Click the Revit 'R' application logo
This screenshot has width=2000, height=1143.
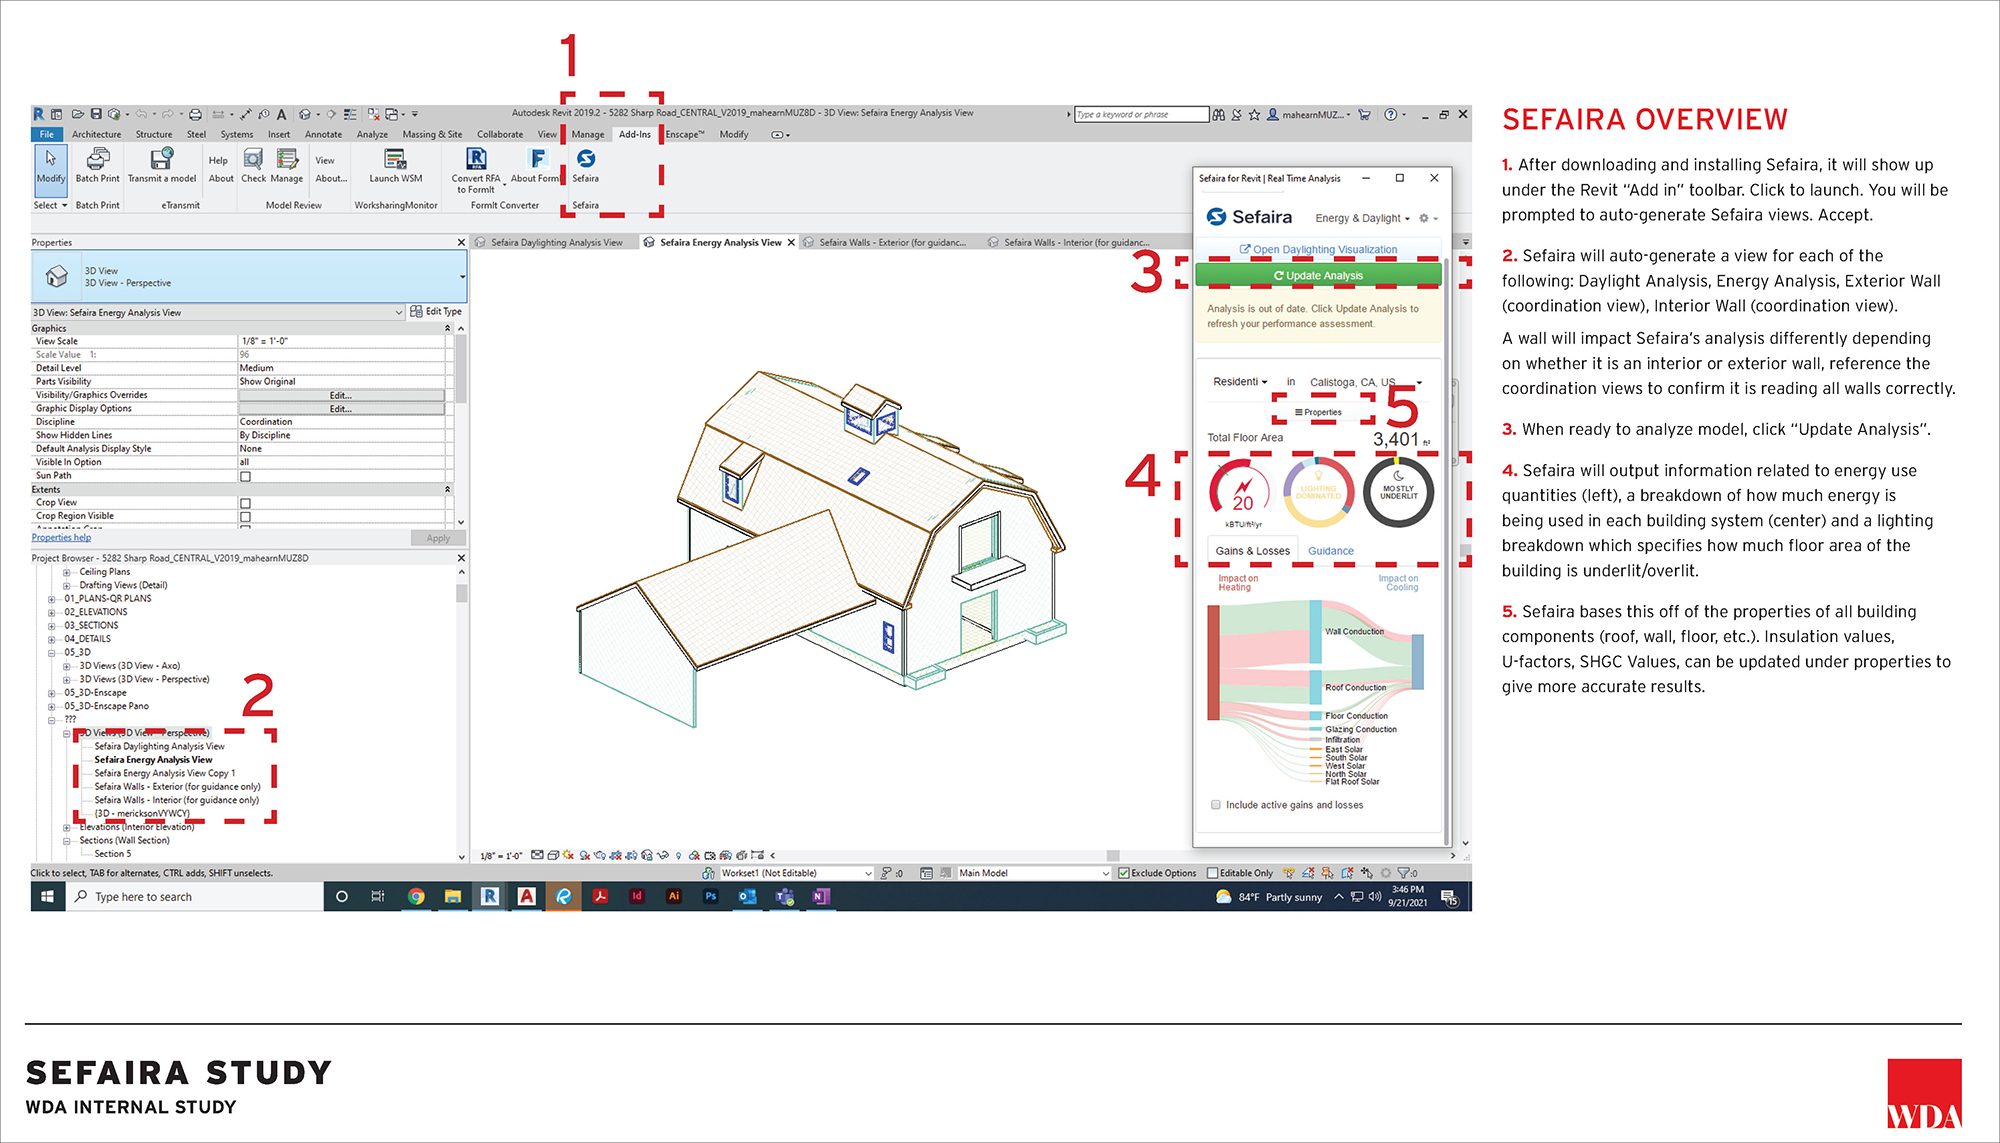(38, 114)
